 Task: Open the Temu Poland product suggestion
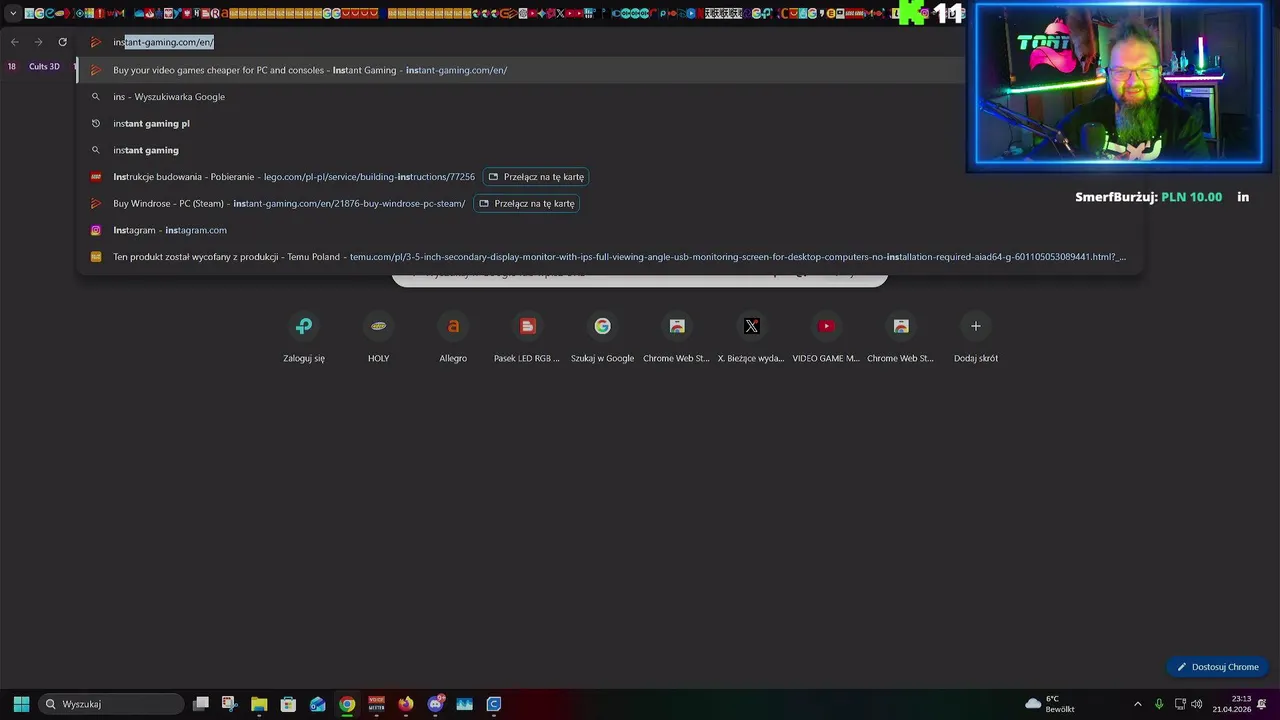pyautogui.click(x=610, y=257)
